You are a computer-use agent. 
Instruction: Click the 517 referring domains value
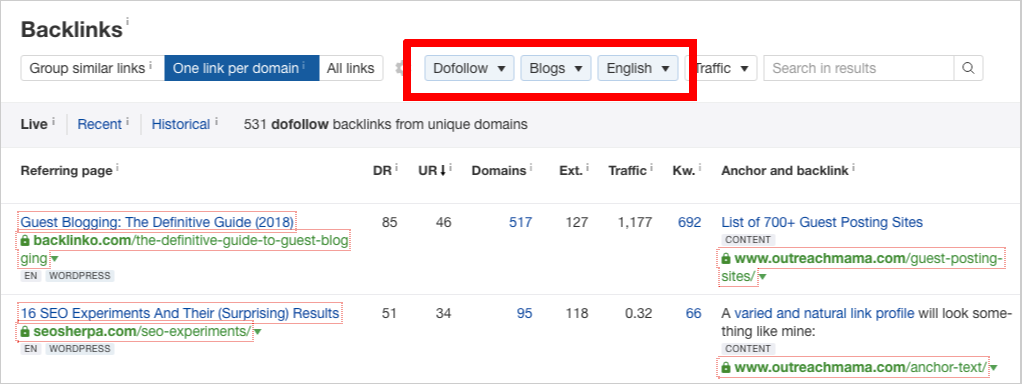pos(520,222)
